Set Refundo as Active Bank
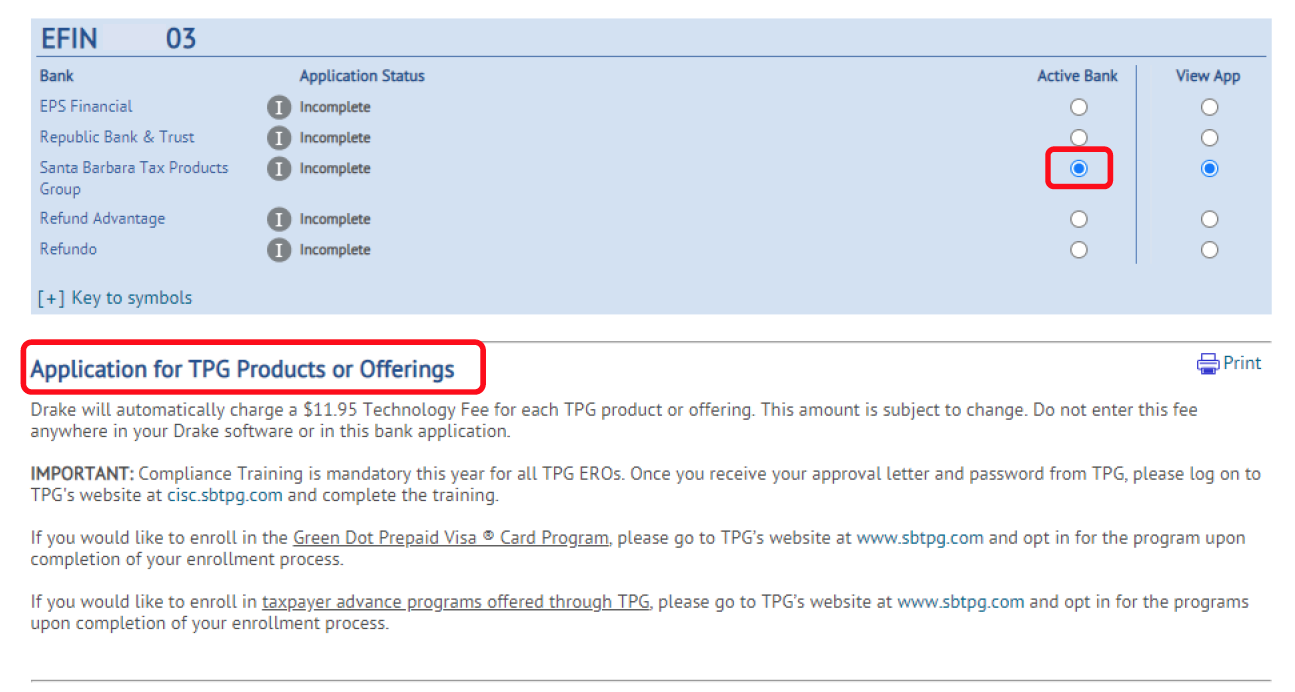 1078,250
